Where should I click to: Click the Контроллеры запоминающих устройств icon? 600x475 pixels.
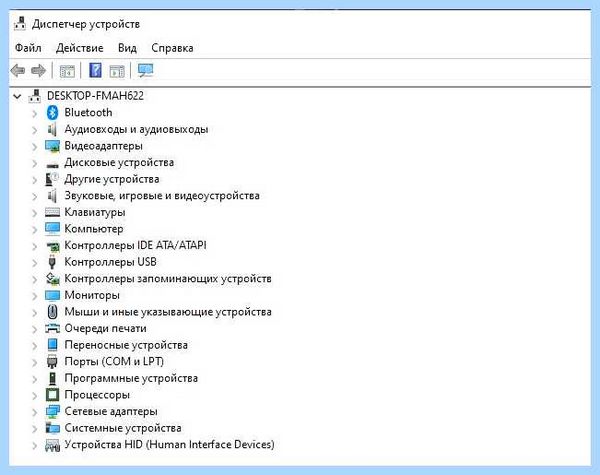tap(53, 279)
